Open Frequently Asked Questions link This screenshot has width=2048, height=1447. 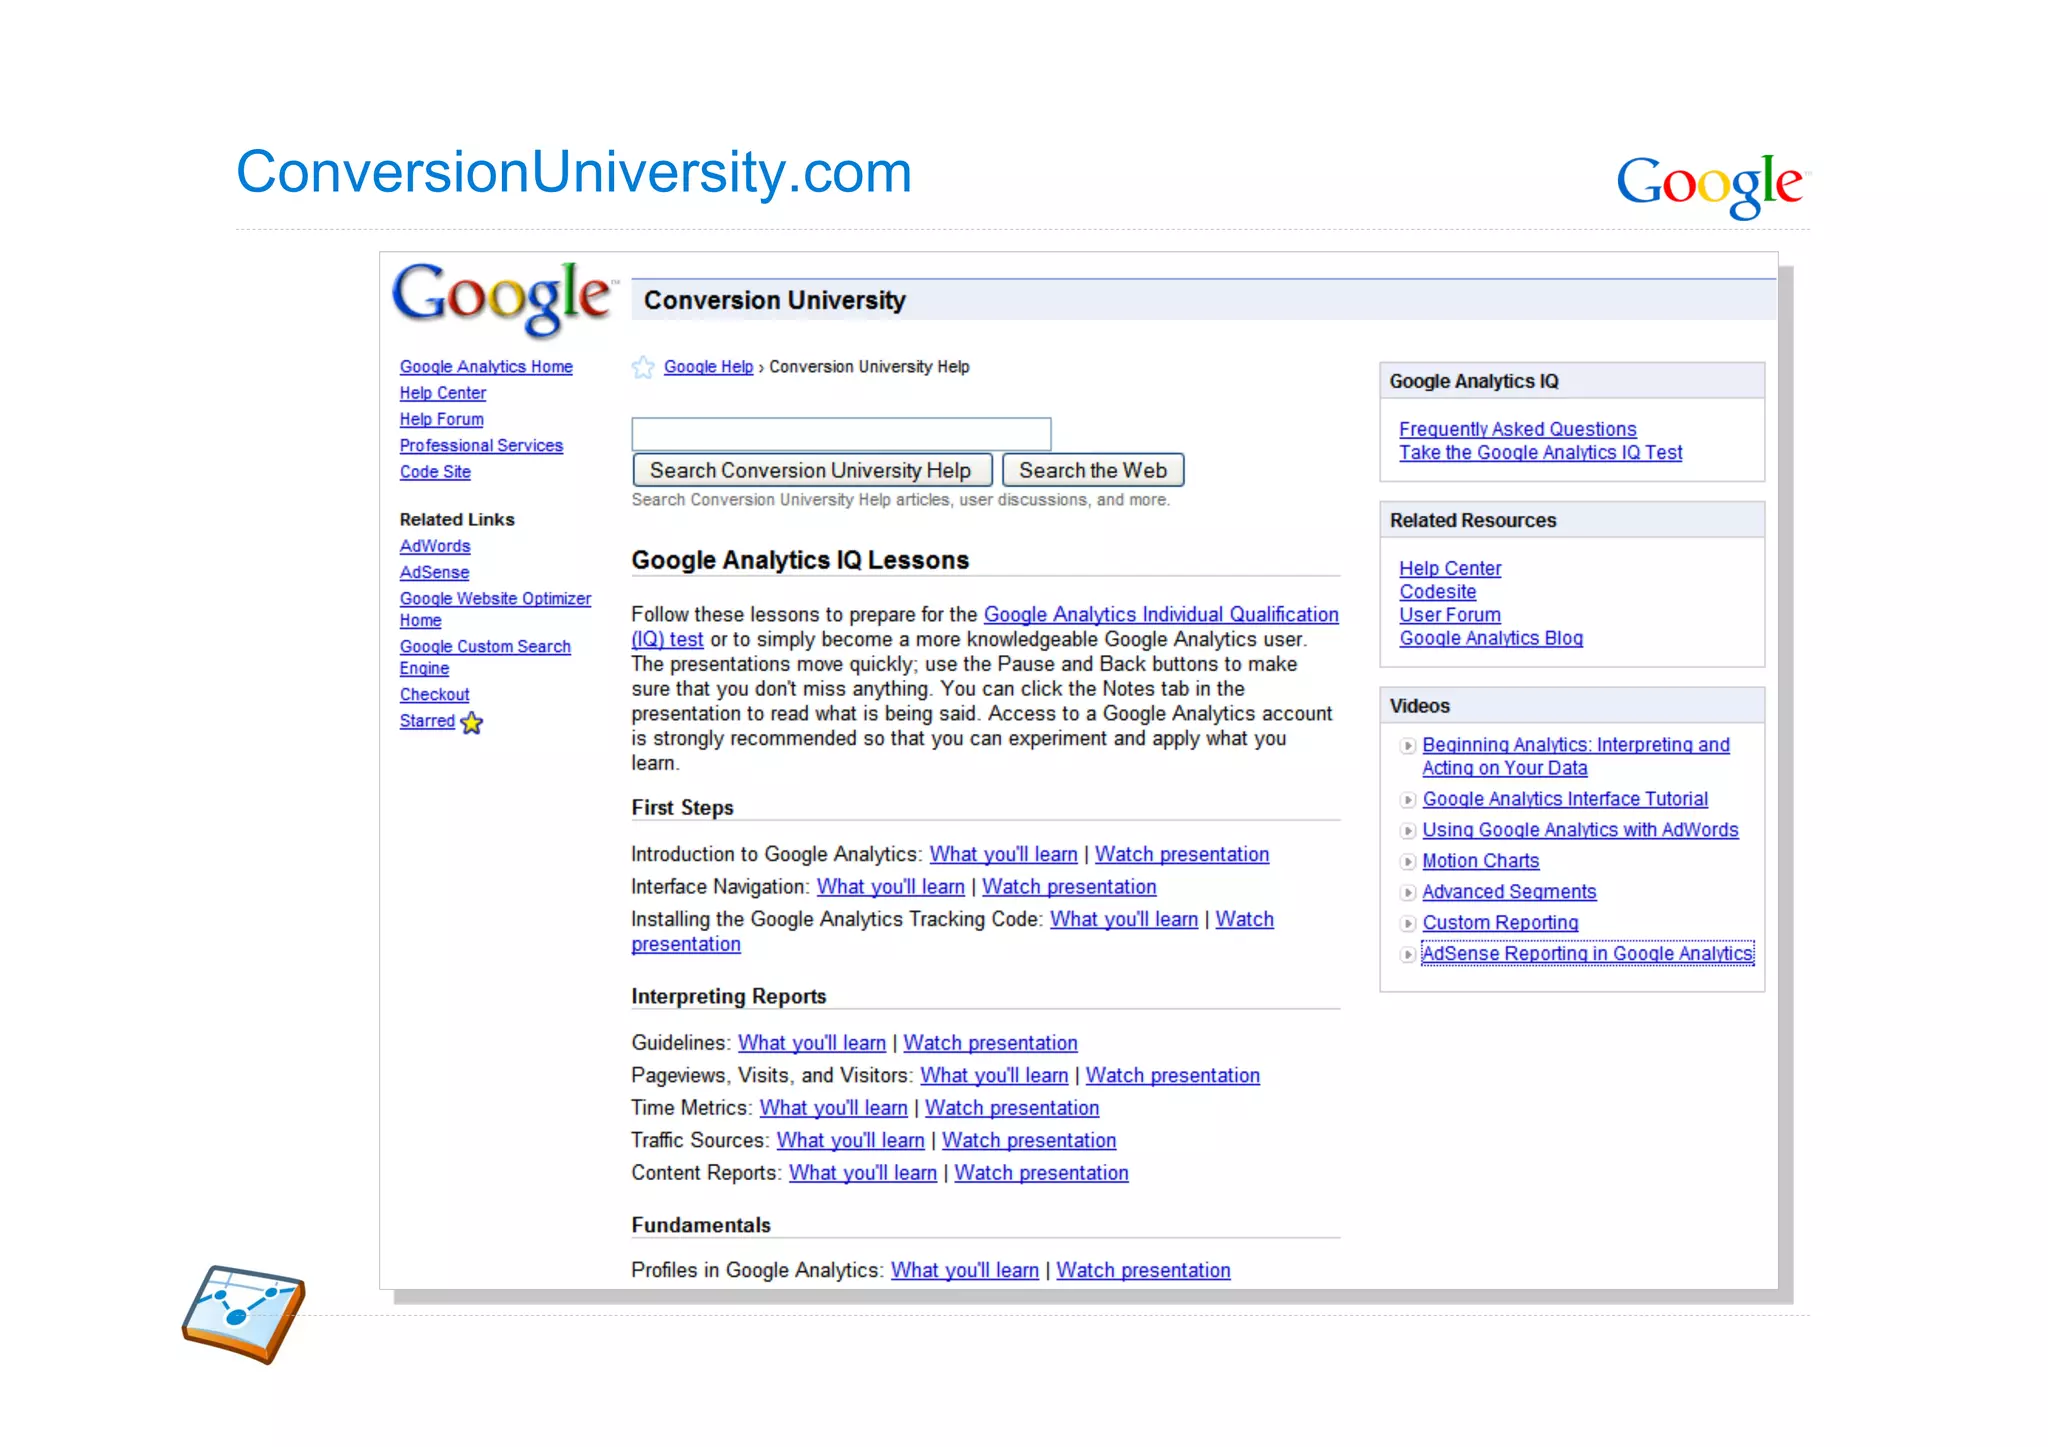[x=1517, y=429]
